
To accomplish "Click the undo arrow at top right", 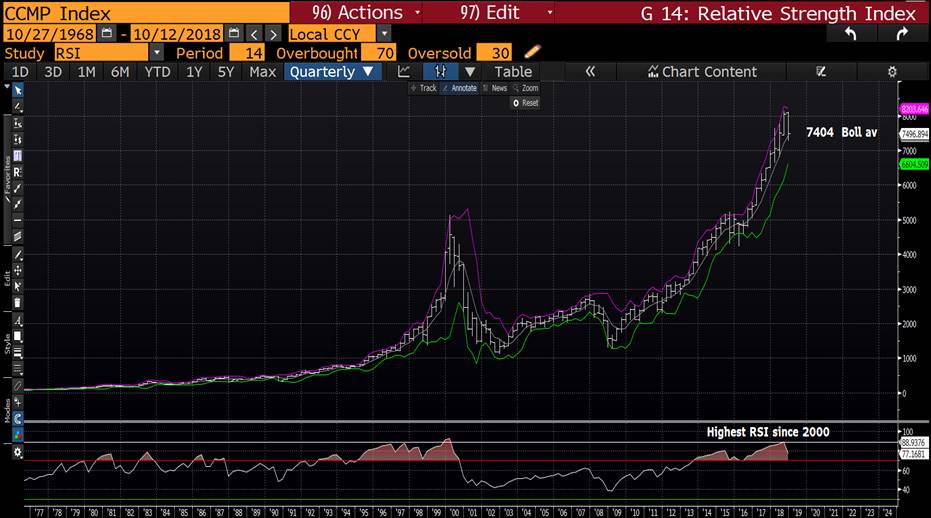I will 850,34.
